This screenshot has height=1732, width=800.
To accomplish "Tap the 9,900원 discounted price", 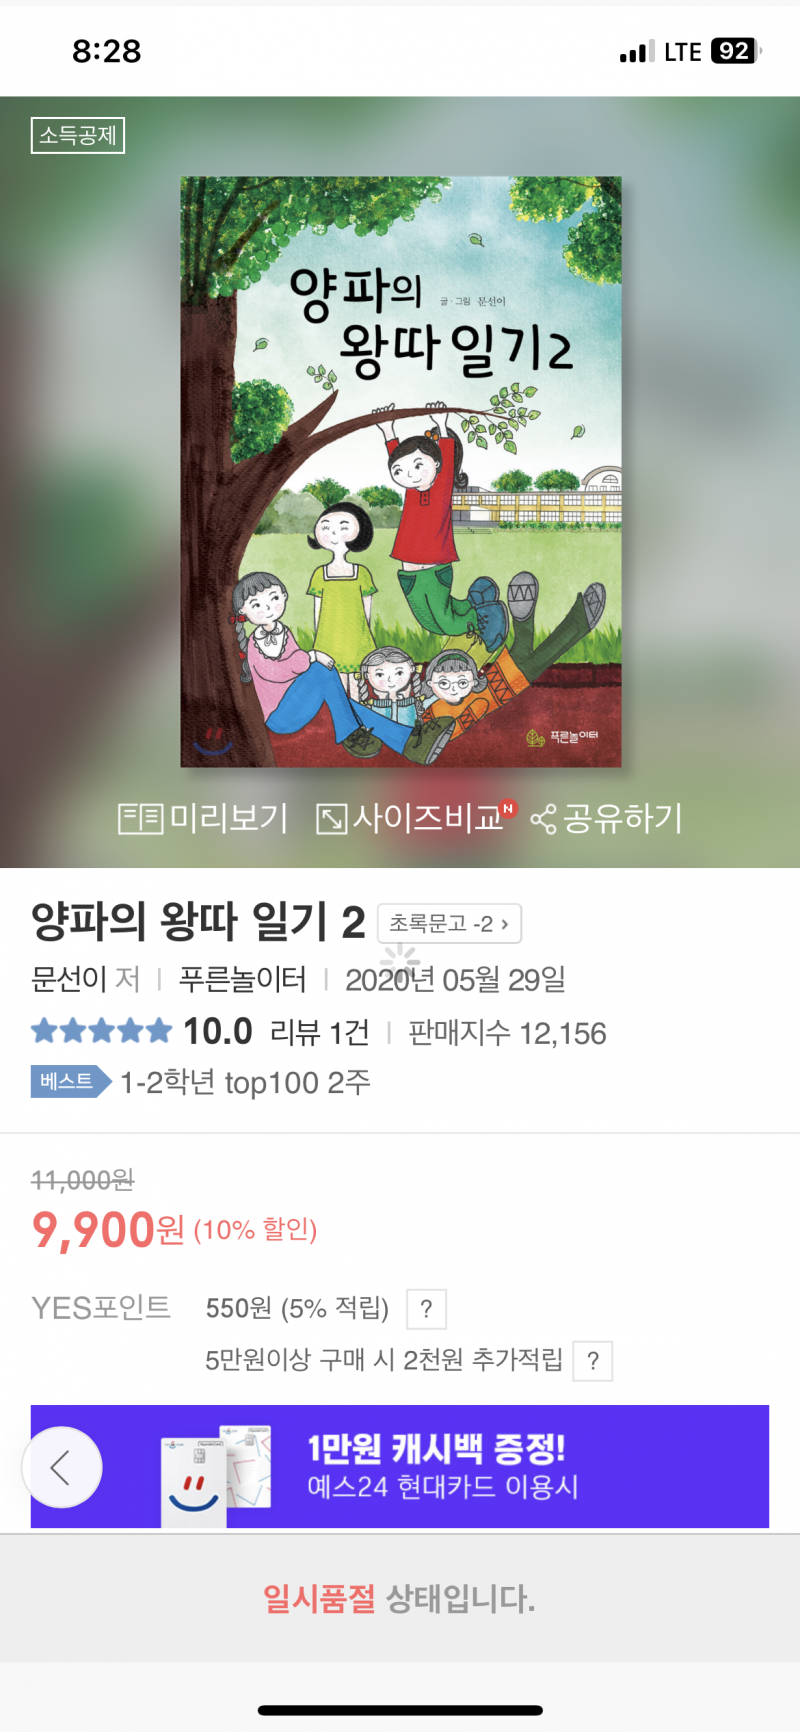I will (x=108, y=1230).
